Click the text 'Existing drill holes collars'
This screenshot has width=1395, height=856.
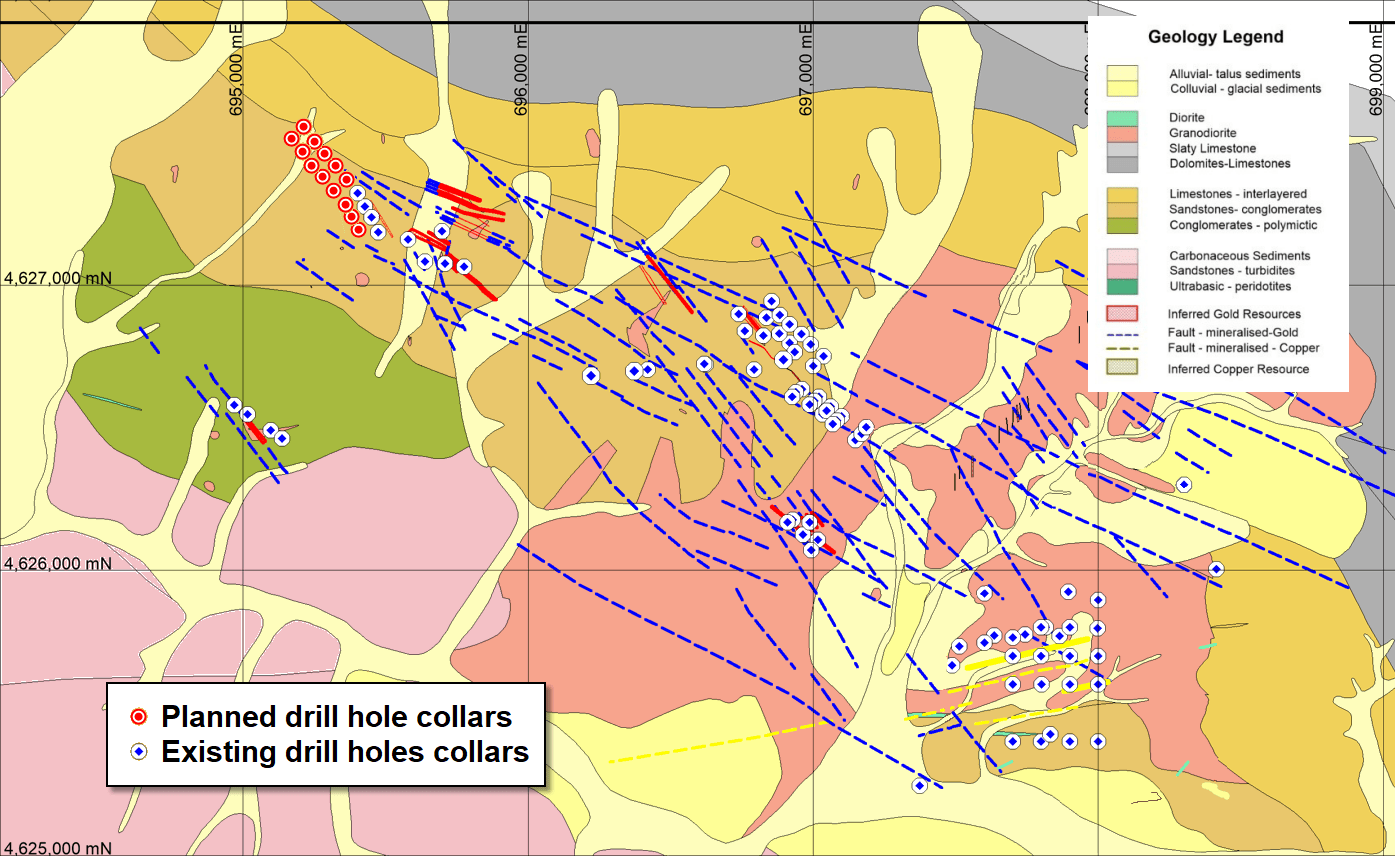345,750
